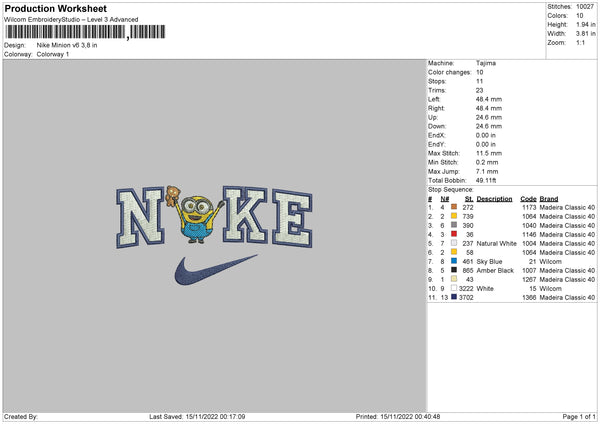Click the gray swatch for code 1040
The height and width of the screenshot is (424, 600).
click(454, 225)
